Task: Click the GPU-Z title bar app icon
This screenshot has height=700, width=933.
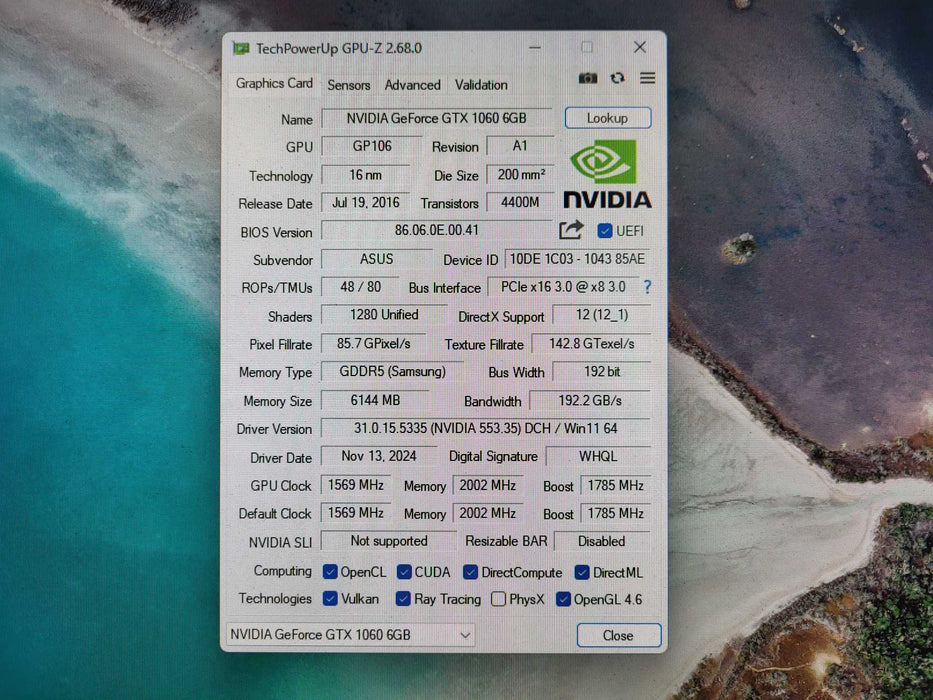Action: [240, 48]
